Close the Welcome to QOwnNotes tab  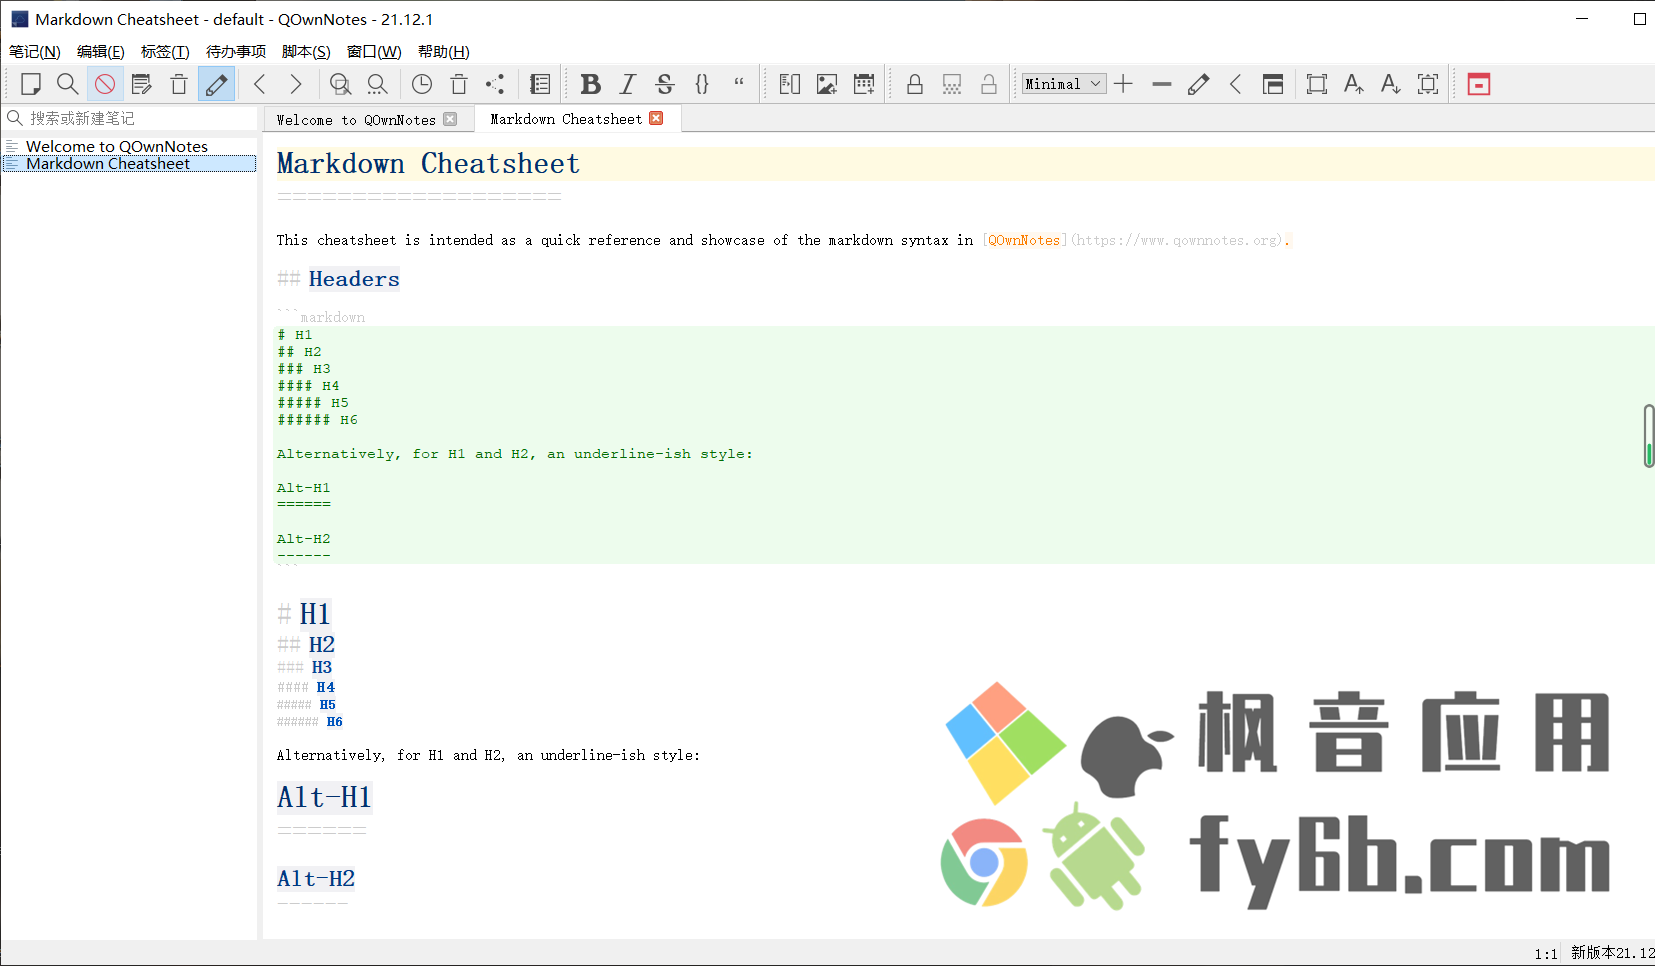[x=450, y=119]
